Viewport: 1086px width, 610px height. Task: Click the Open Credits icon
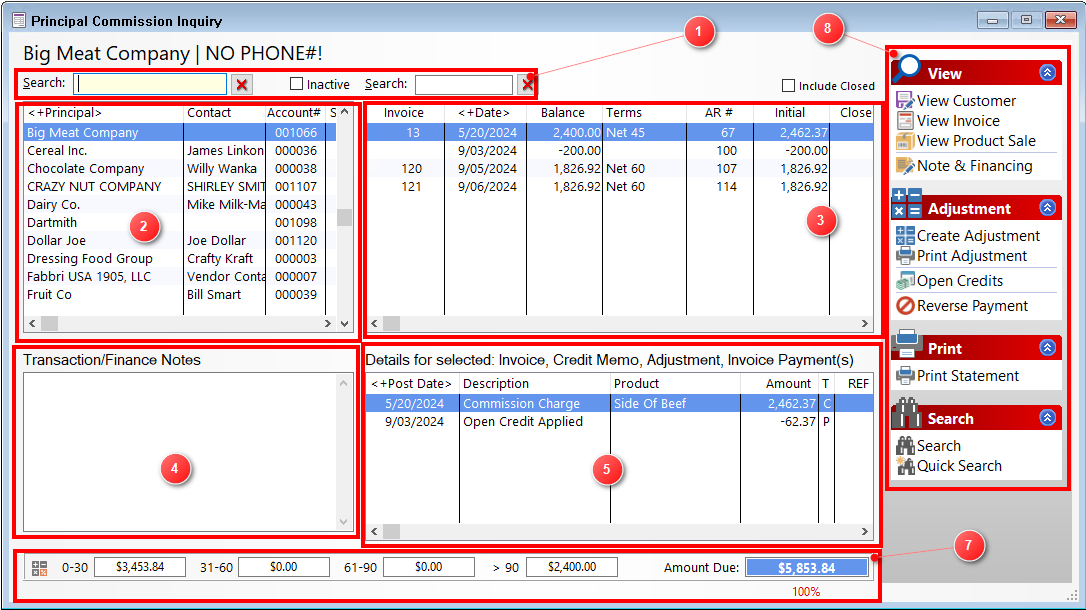point(905,281)
